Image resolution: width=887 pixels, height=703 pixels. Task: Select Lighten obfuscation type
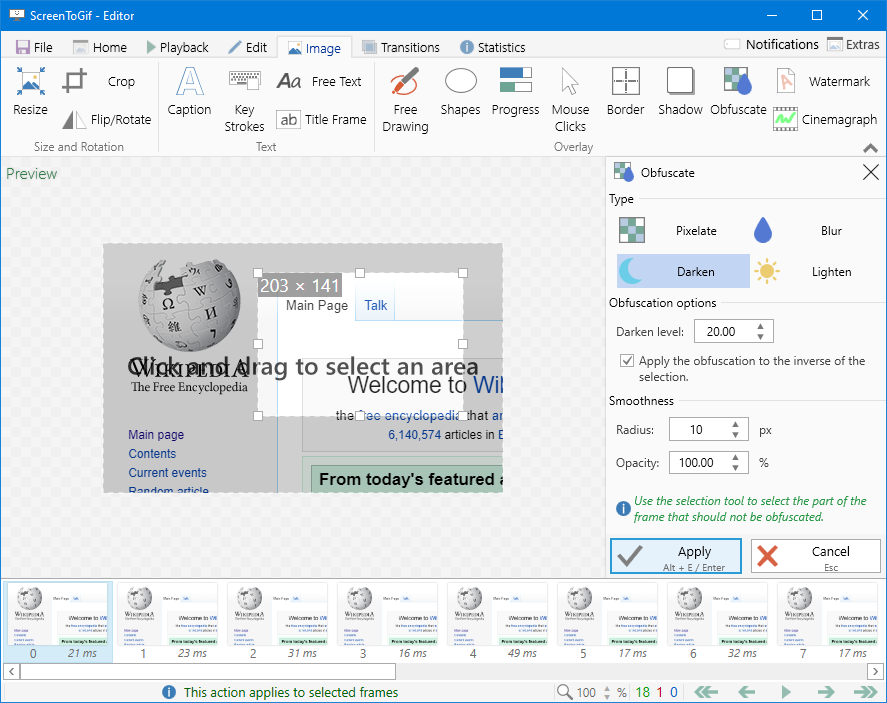pyautogui.click(x=817, y=271)
